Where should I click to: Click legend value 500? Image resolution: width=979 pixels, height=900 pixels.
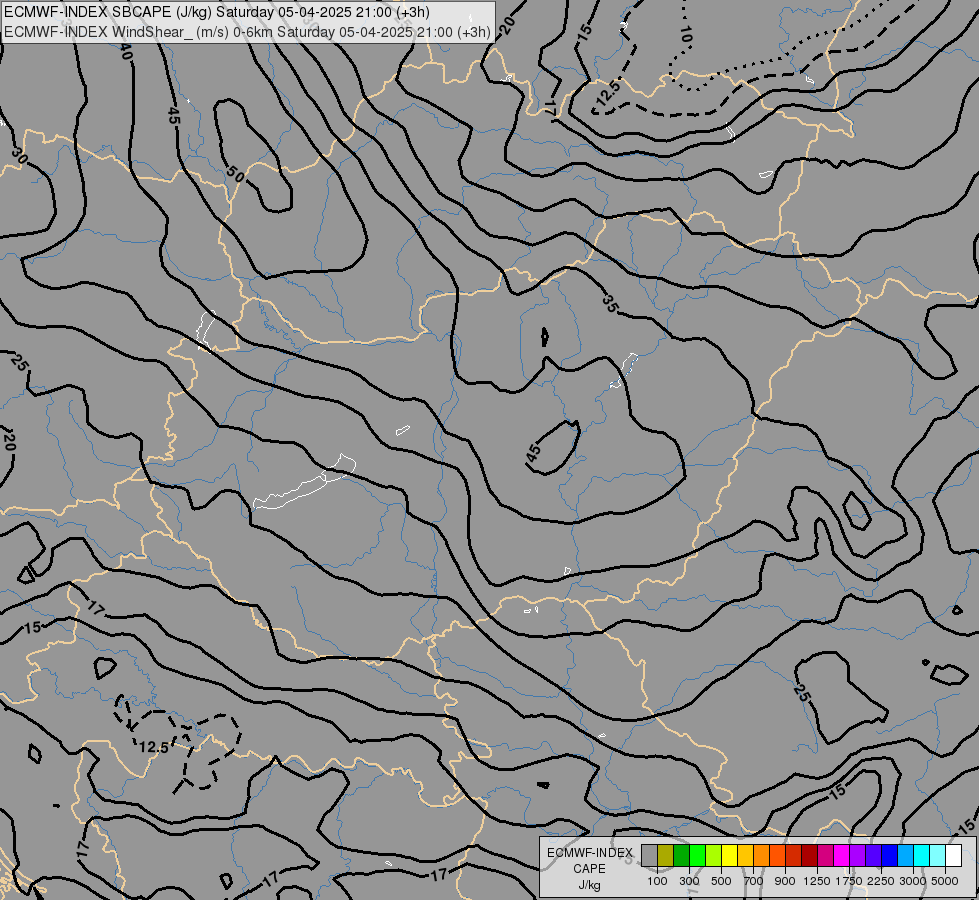(x=721, y=881)
